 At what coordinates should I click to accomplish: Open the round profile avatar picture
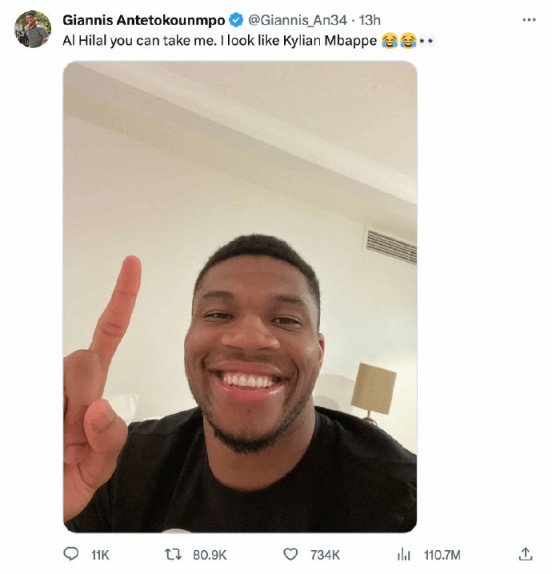click(x=33, y=29)
